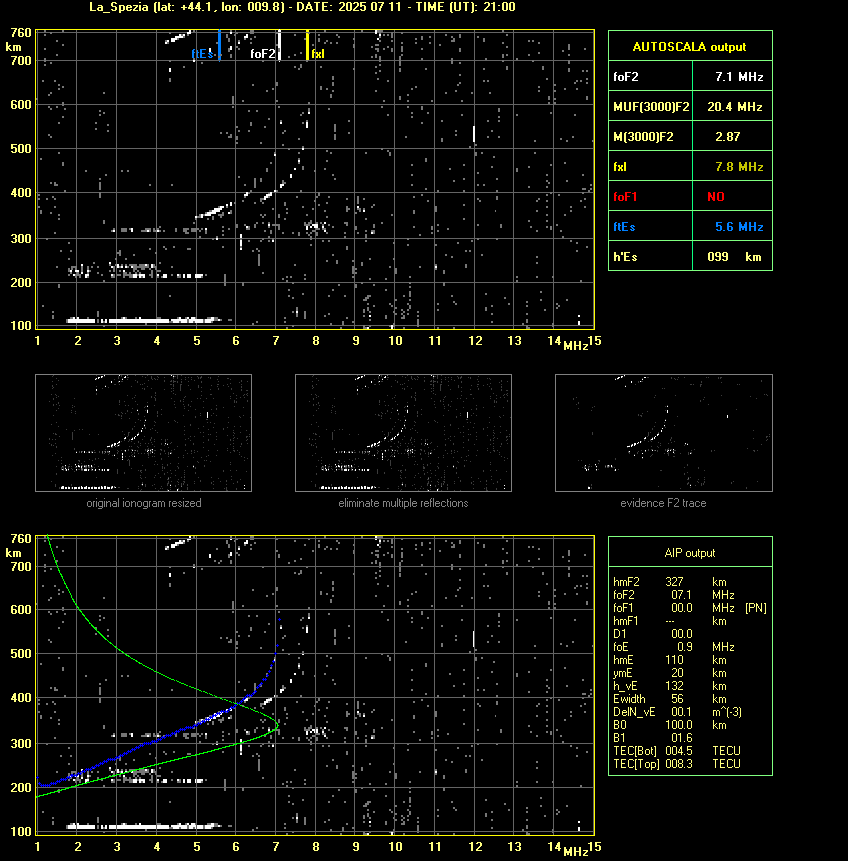Click the D1 00.0 row

(652, 634)
